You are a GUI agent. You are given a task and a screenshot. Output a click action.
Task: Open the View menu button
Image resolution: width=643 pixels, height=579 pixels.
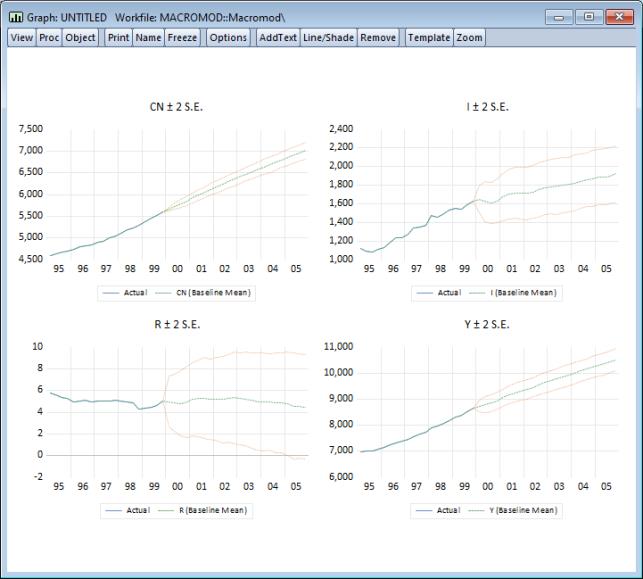[x=22, y=37]
